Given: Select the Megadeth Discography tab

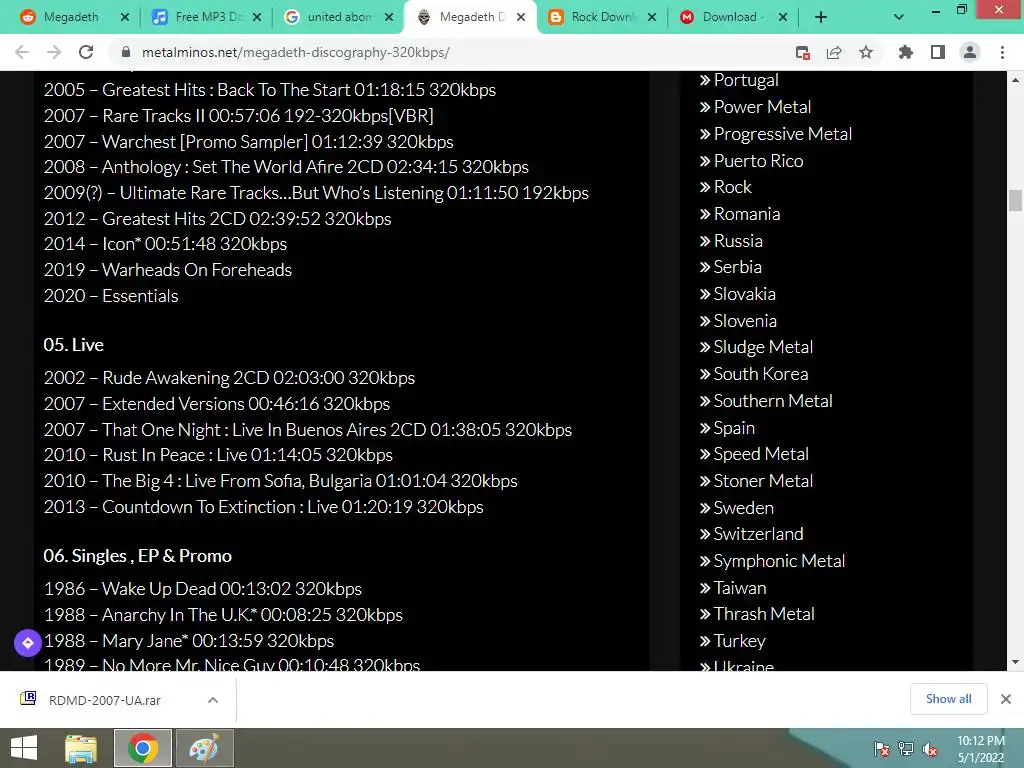Looking at the screenshot, I should [x=470, y=17].
